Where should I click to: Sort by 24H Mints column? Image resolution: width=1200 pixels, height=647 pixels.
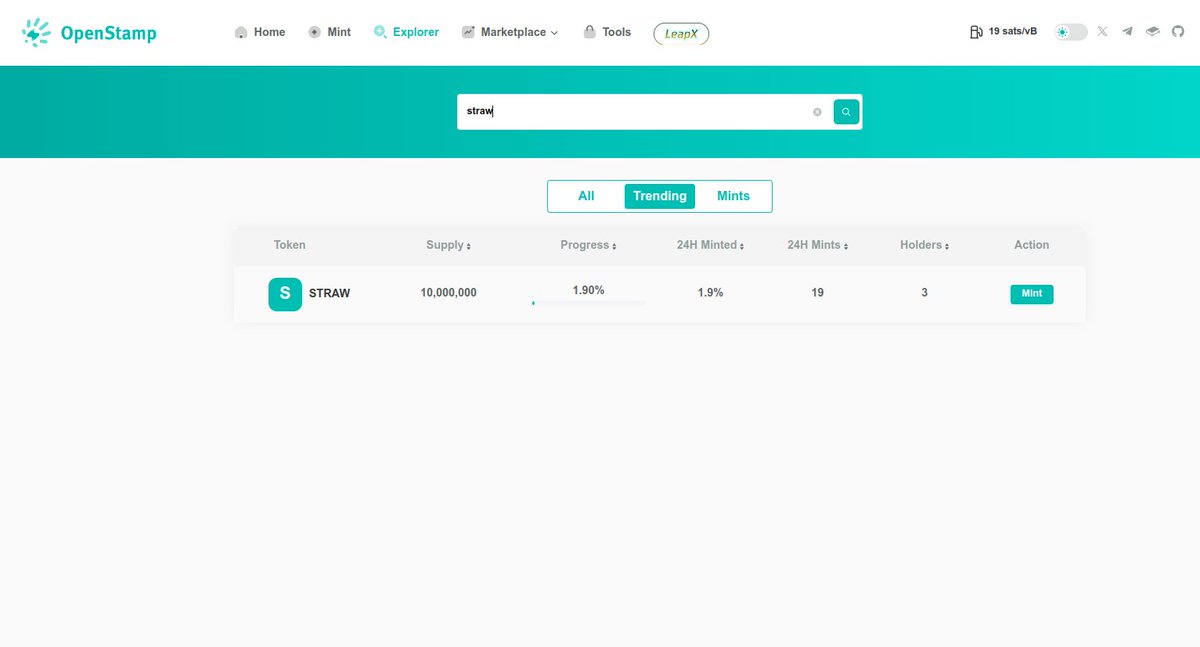click(x=817, y=245)
